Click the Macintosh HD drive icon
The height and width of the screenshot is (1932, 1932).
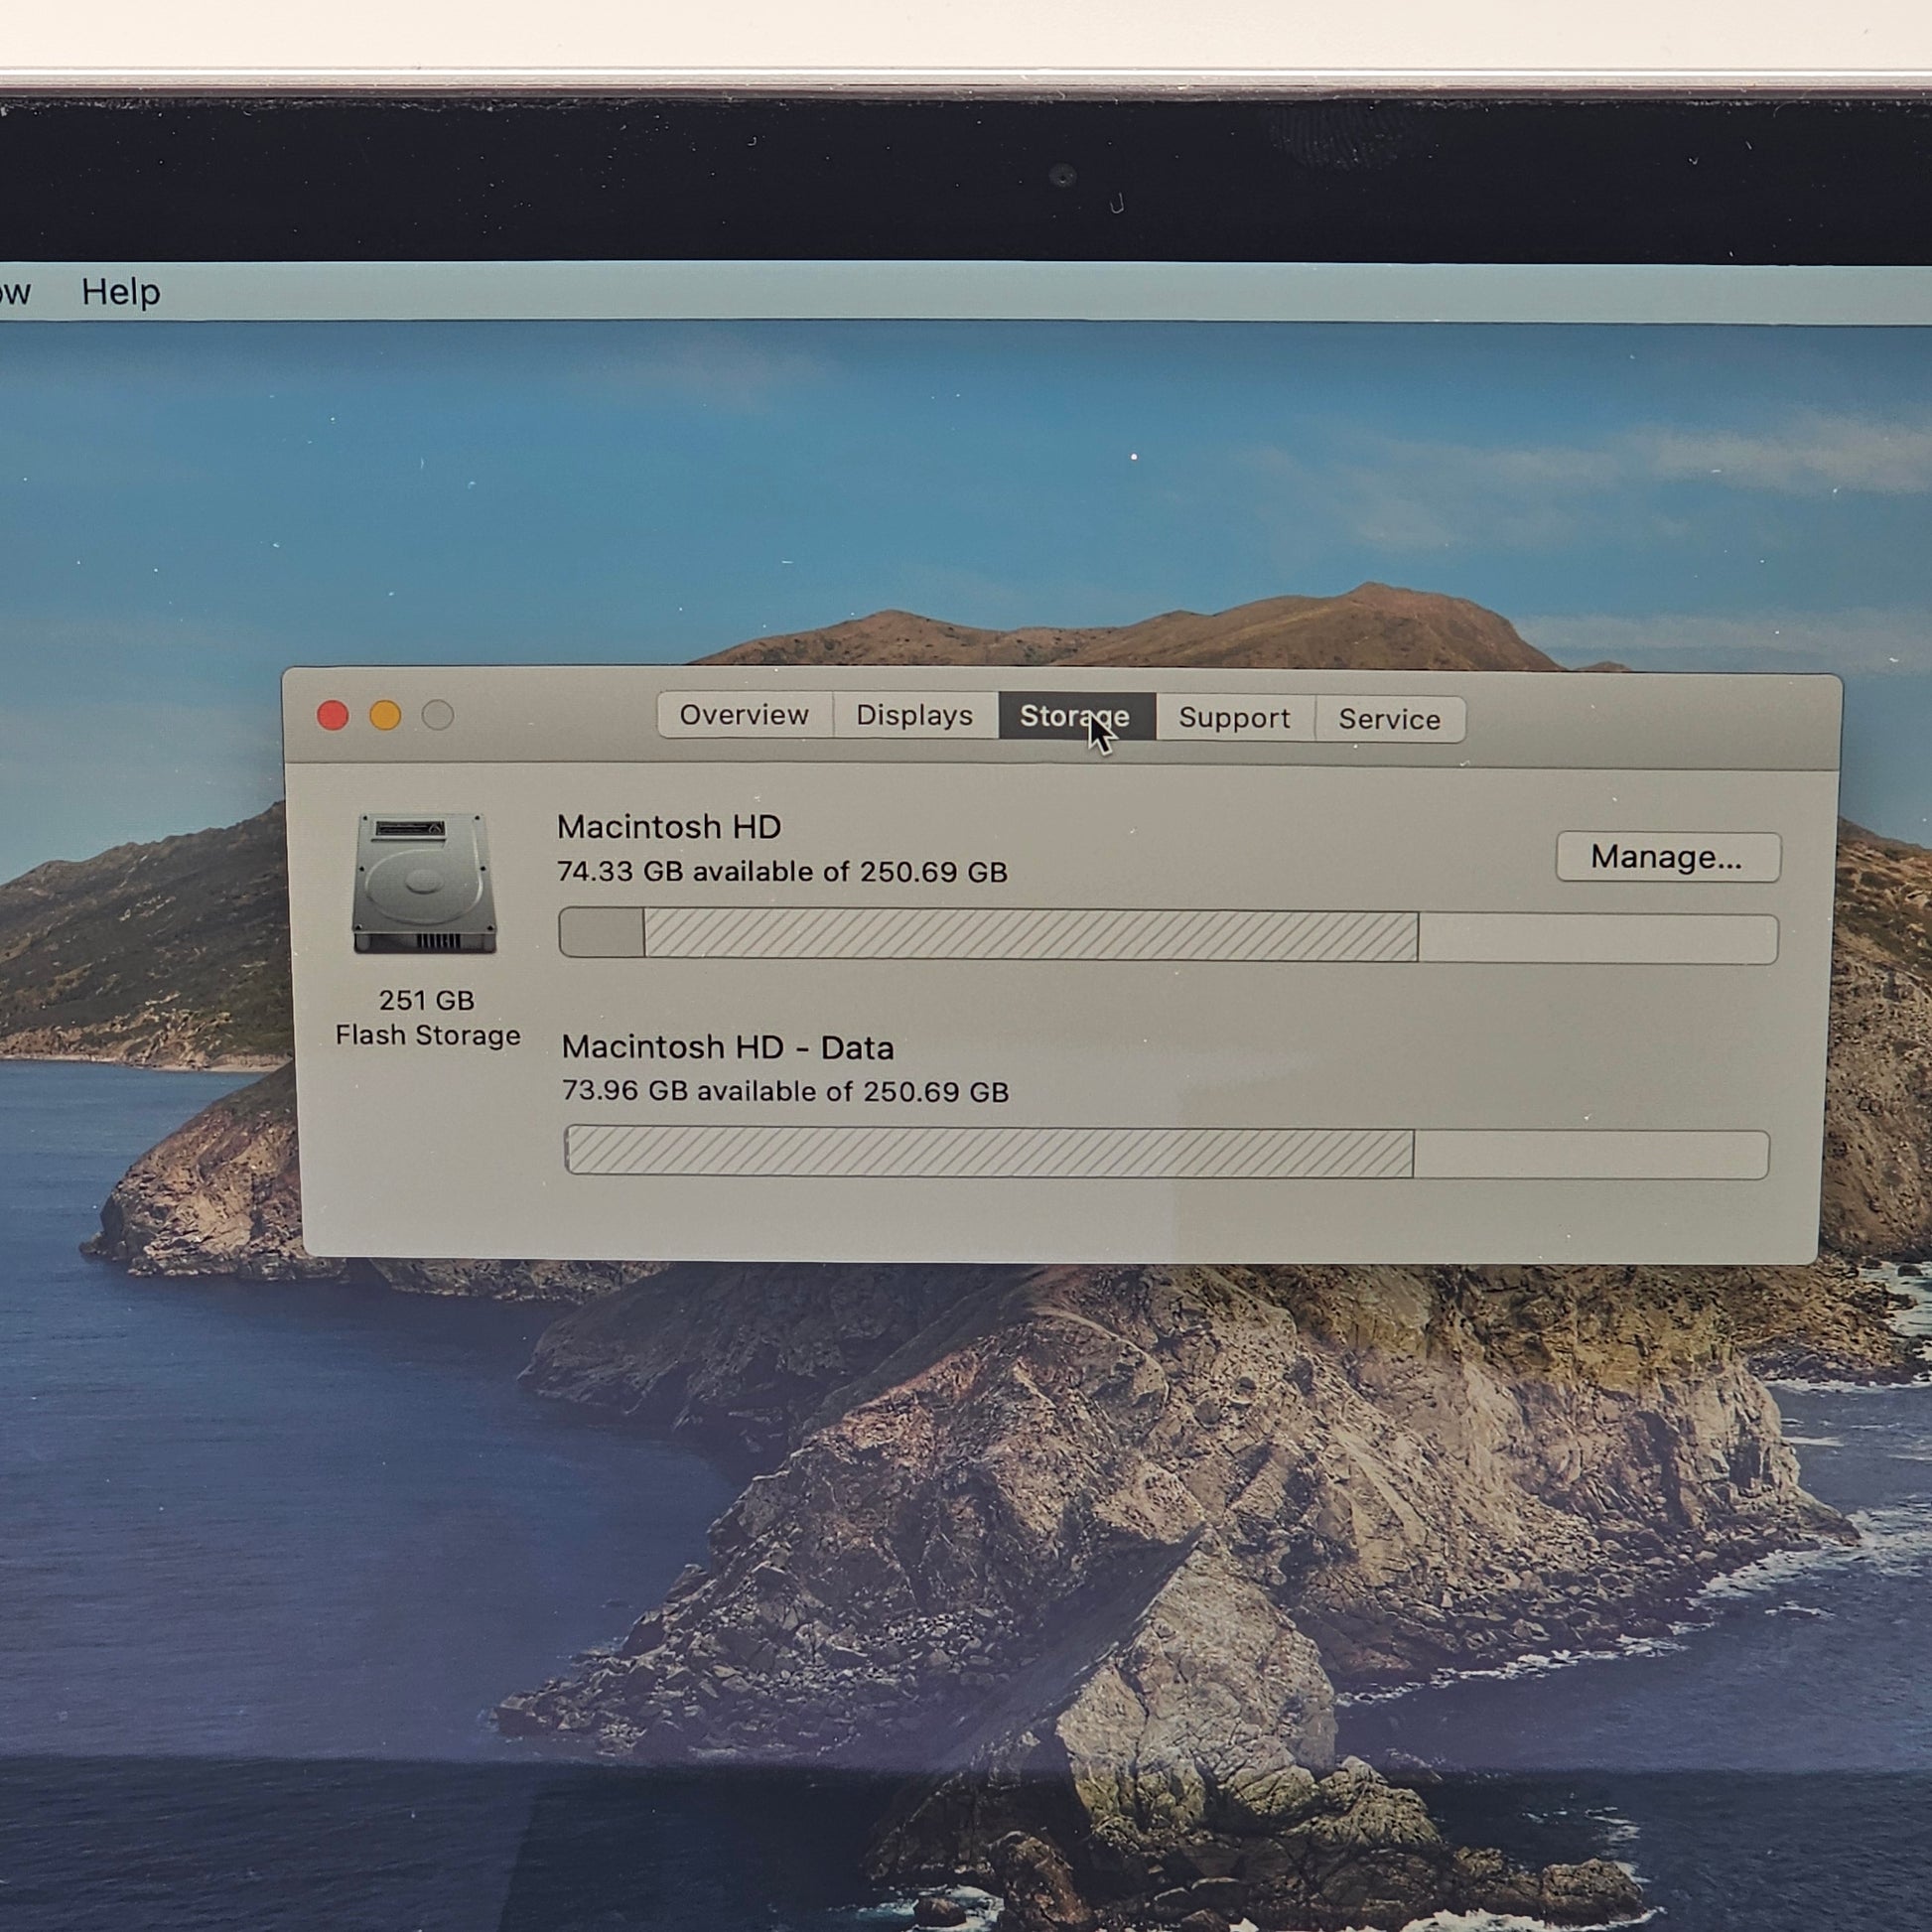point(424,882)
